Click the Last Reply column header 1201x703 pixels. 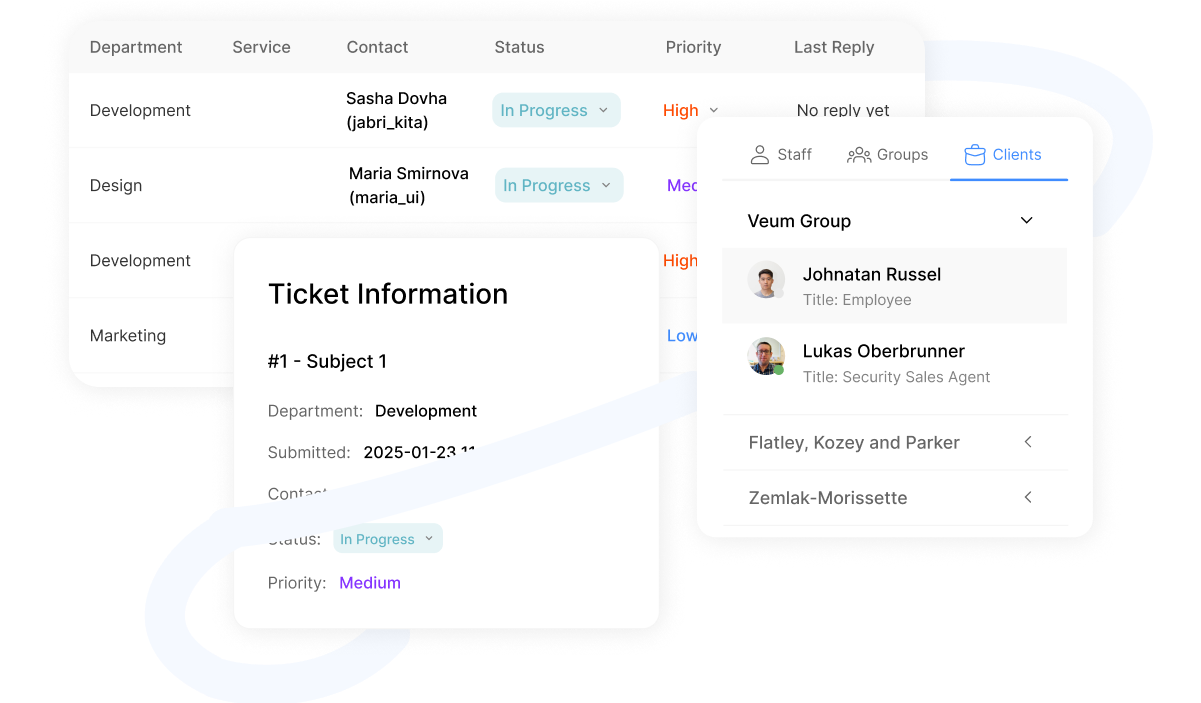click(x=834, y=47)
